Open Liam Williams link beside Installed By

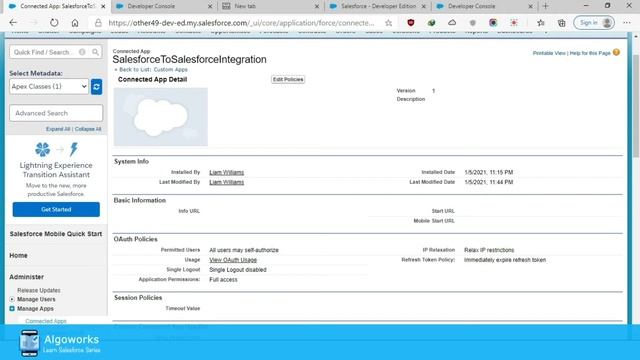coord(227,172)
